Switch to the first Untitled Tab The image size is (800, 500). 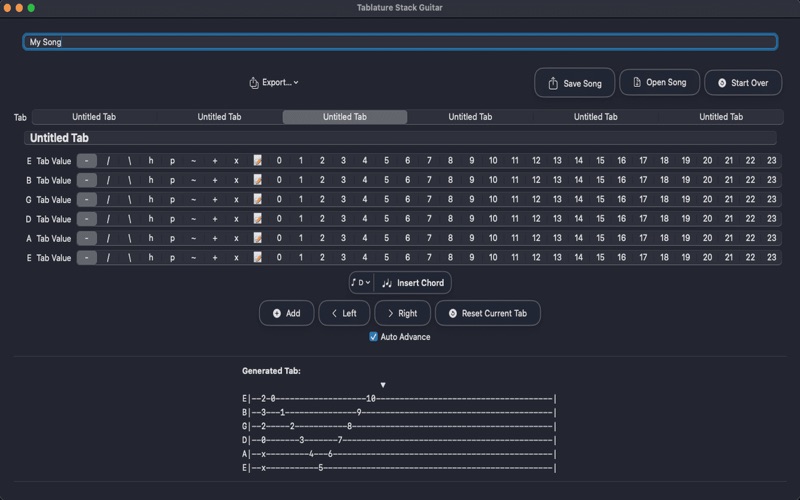coord(94,117)
